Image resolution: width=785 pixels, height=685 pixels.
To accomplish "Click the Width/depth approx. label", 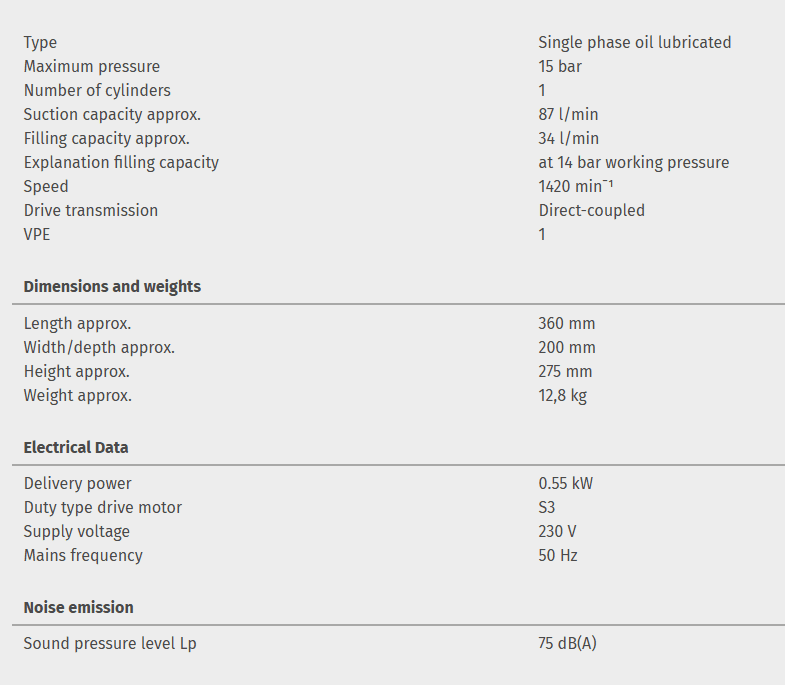I will click(99, 347).
